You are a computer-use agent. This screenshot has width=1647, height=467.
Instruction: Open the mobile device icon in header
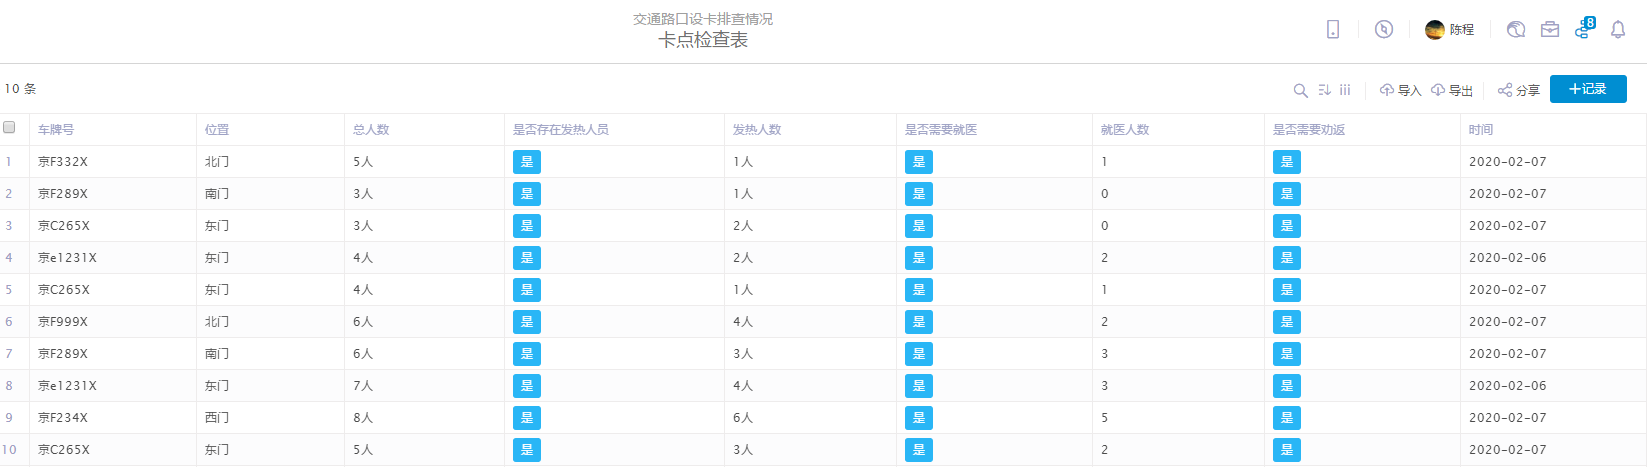tap(1333, 30)
